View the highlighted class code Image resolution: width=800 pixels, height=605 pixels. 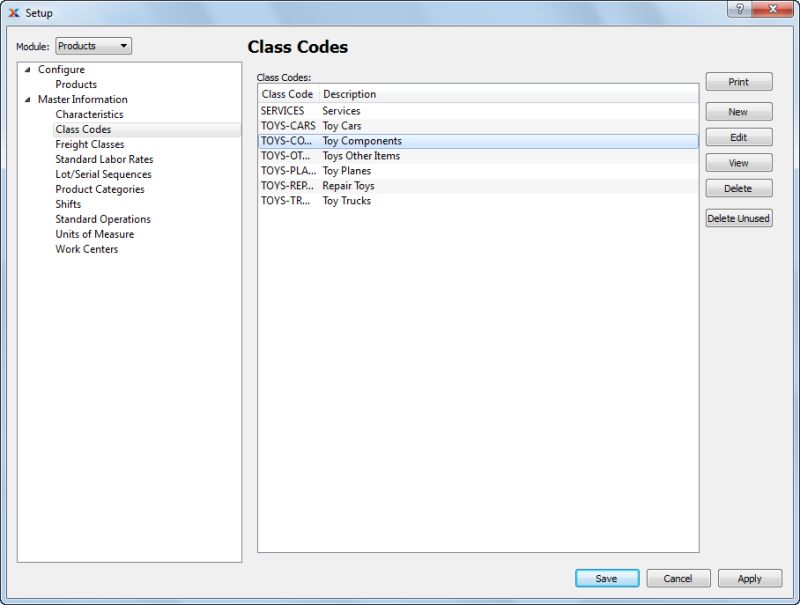pyautogui.click(x=739, y=163)
